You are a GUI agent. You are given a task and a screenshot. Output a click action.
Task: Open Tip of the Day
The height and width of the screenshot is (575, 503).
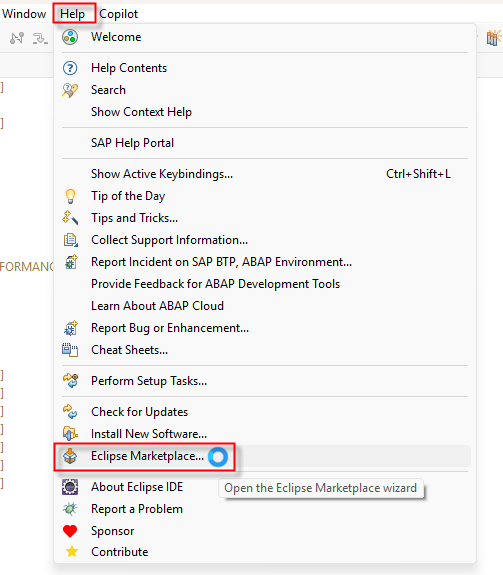pos(265,196)
